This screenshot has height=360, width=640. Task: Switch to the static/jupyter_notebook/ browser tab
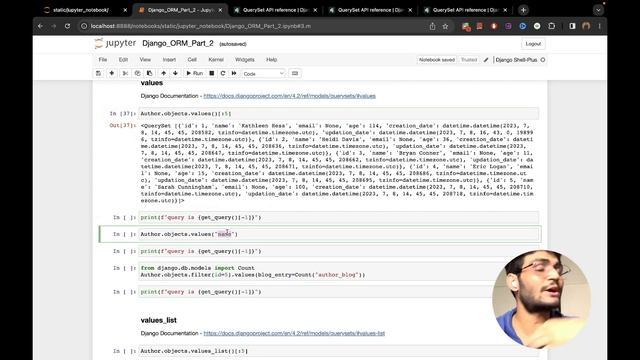82,10
